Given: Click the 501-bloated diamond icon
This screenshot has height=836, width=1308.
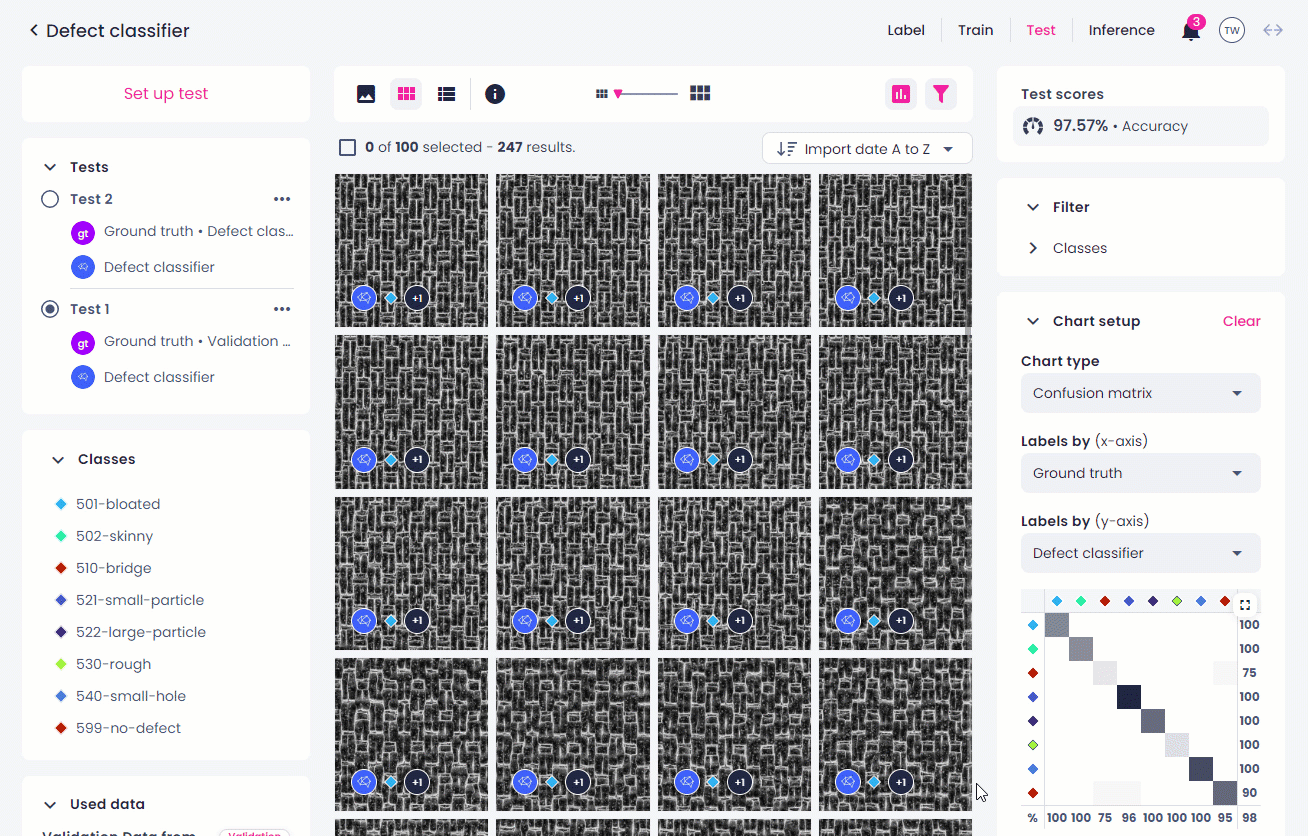Looking at the screenshot, I should (61, 504).
